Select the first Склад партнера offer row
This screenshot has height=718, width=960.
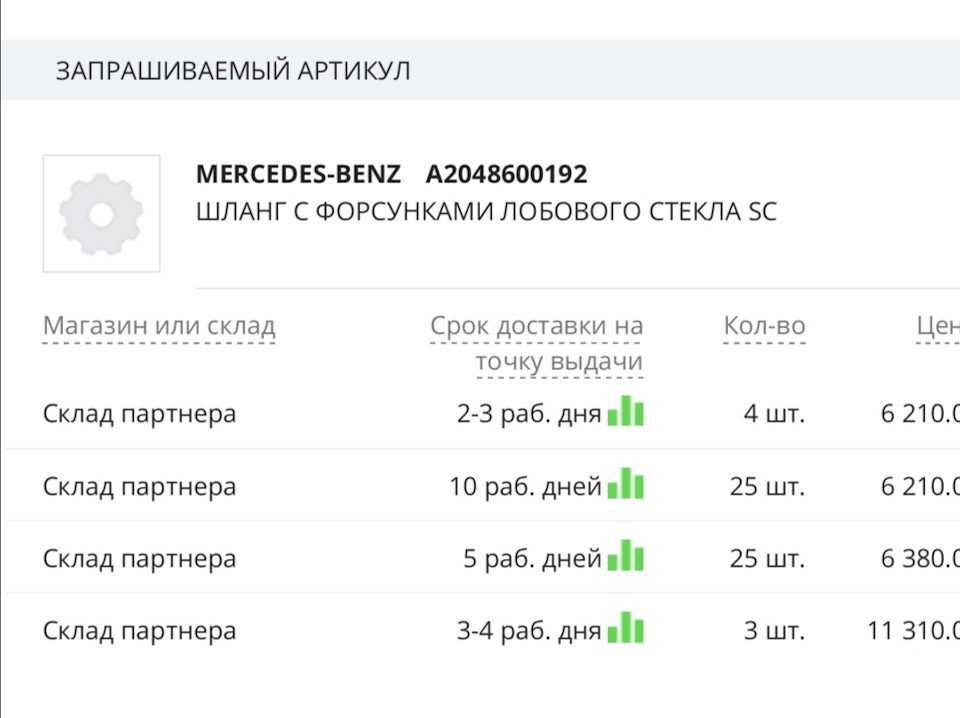coord(139,412)
